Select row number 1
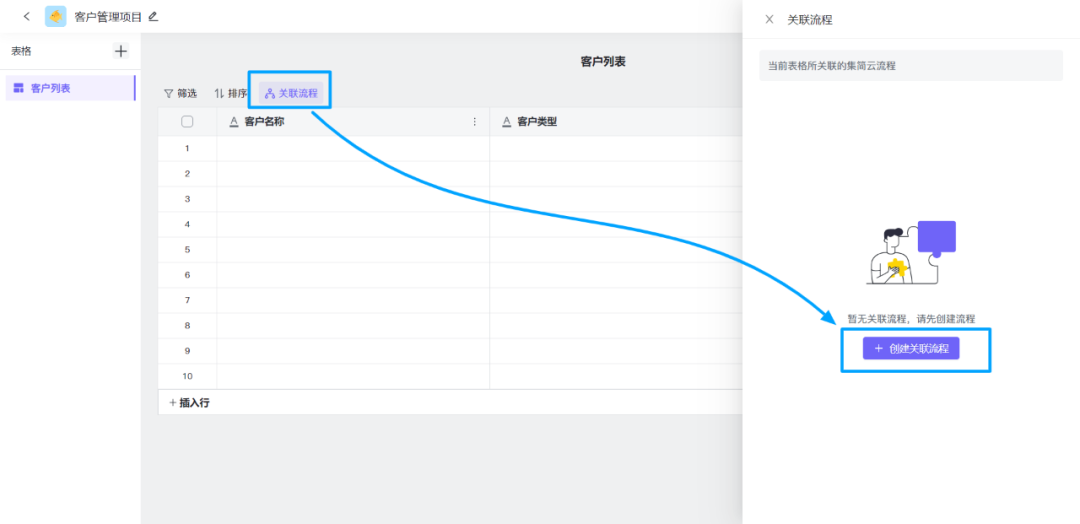The height and width of the screenshot is (524, 1080). click(x=187, y=149)
